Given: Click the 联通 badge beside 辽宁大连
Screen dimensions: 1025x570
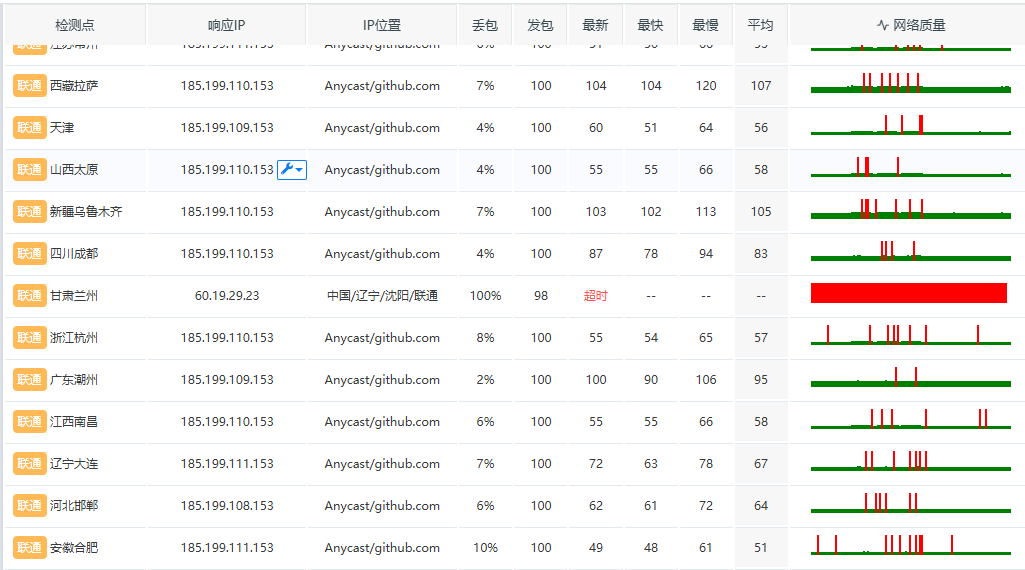Looking at the screenshot, I should 29,464.
